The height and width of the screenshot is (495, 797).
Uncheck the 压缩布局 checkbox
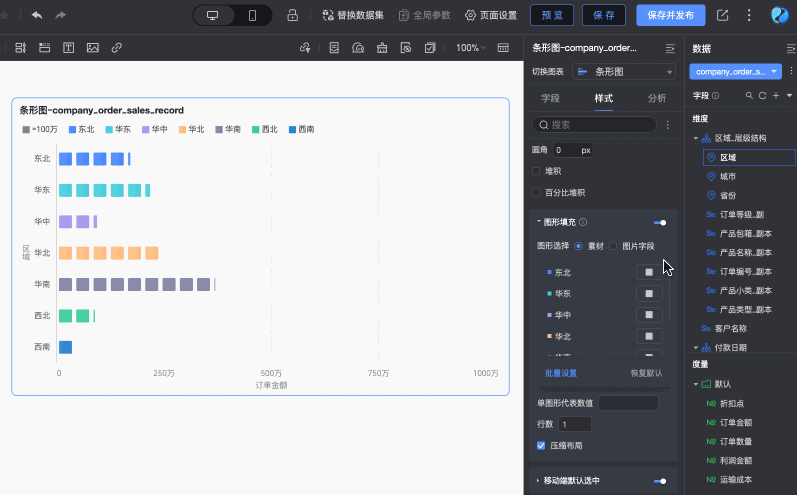[x=541, y=445]
